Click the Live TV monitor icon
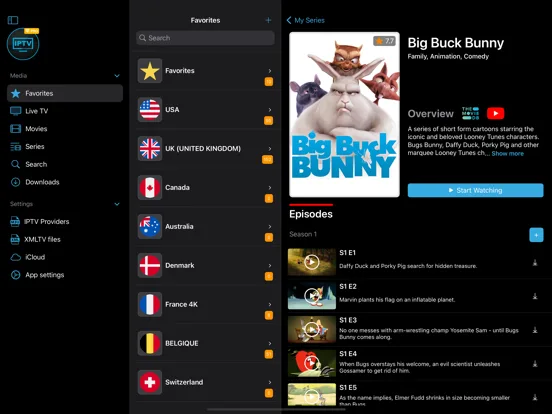The height and width of the screenshot is (414, 552). (x=15, y=111)
